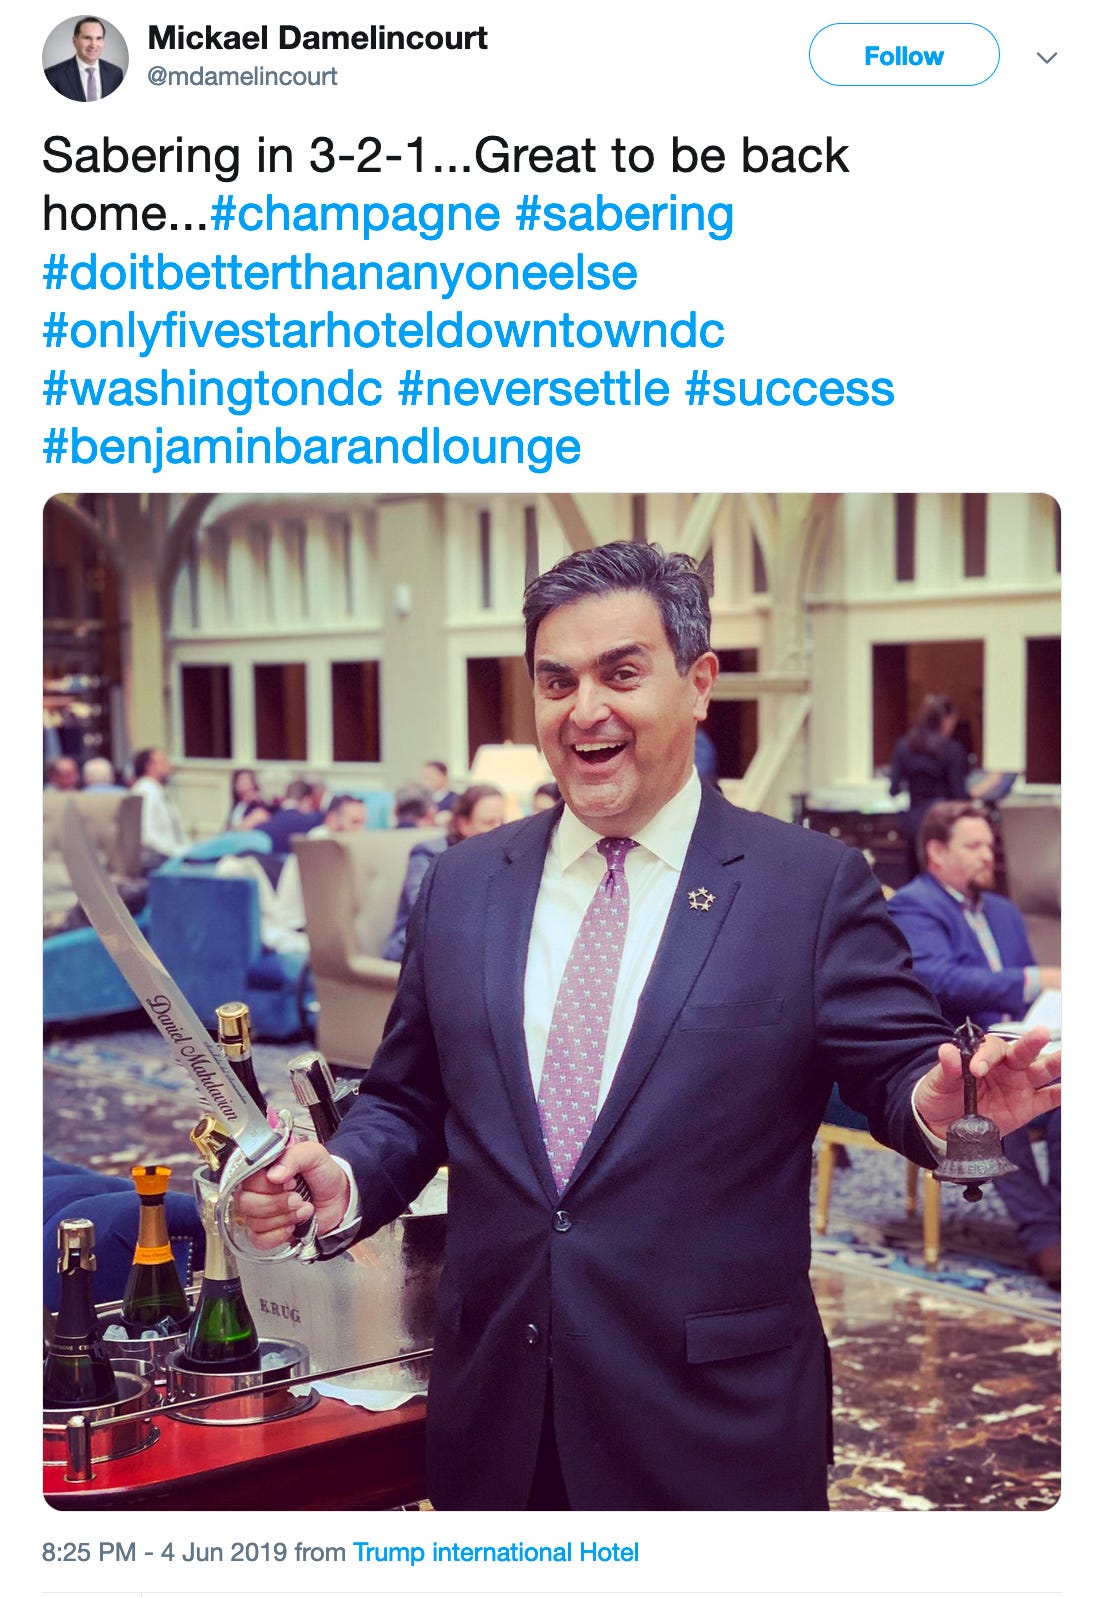
Task: Open the #neversettle hashtag
Action: 533,389
